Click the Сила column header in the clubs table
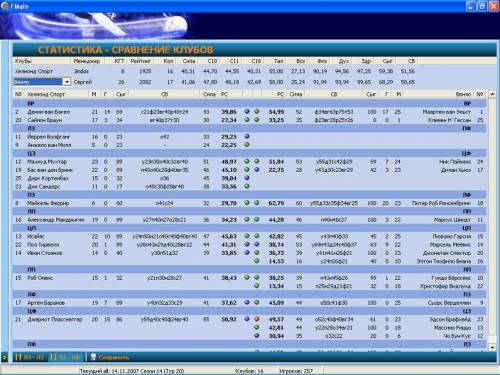 click(189, 61)
